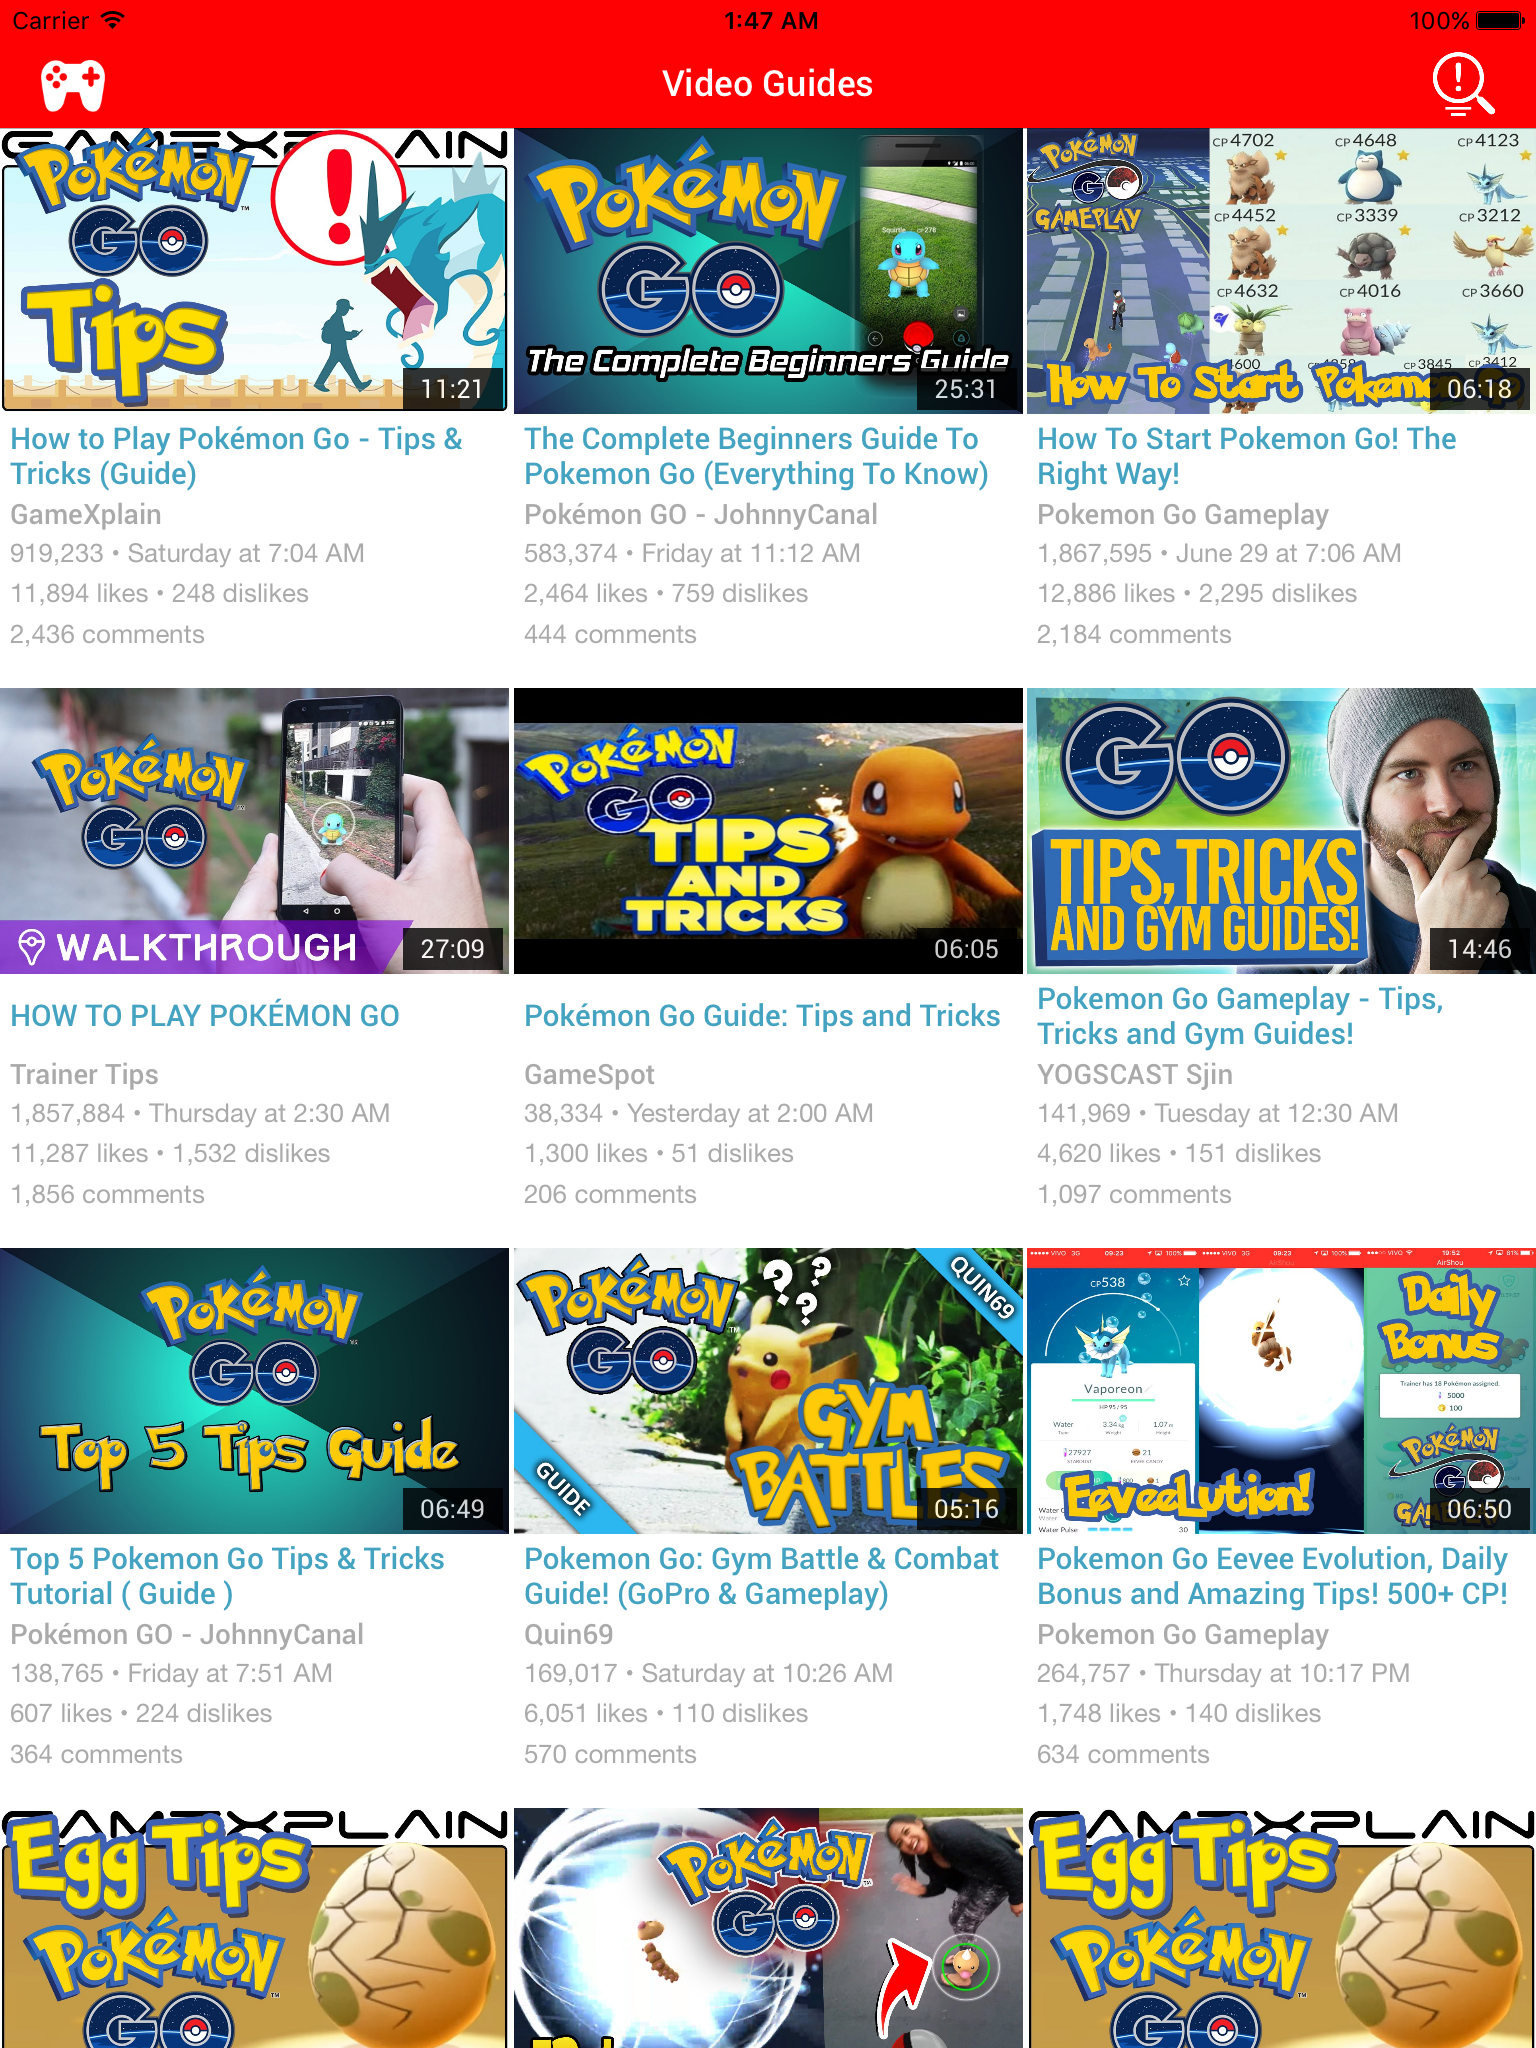This screenshot has width=1536, height=2048.
Task: Tap '607 likes • 224 dislikes' line
Action: 141,1714
